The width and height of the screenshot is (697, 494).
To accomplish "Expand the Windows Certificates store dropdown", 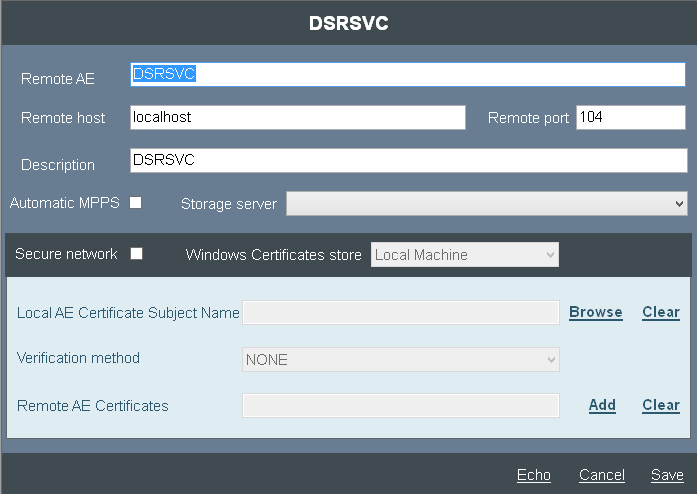I will (x=464, y=255).
